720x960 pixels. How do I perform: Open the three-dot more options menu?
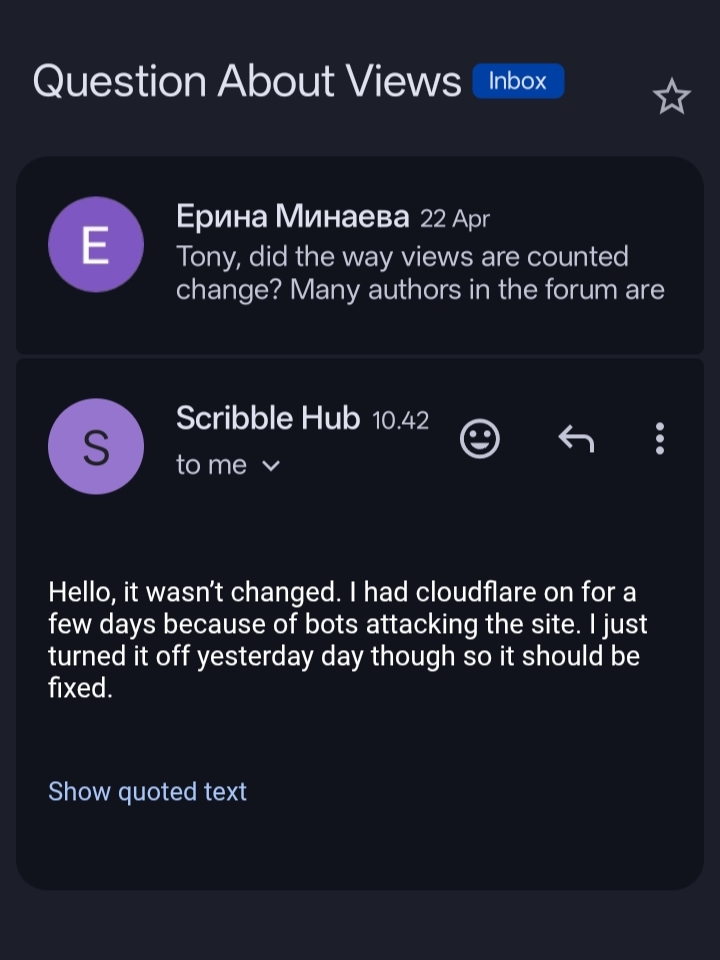click(659, 438)
